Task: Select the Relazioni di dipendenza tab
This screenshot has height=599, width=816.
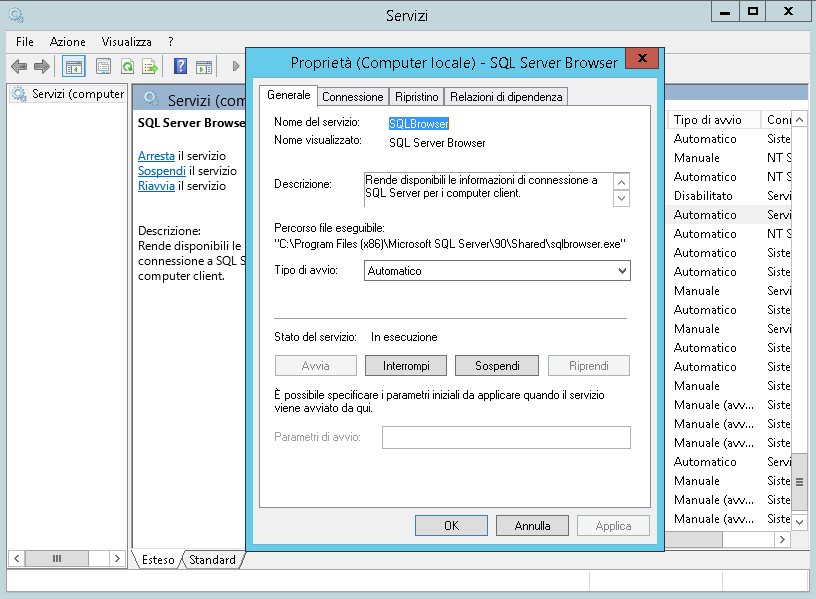Action: [506, 97]
